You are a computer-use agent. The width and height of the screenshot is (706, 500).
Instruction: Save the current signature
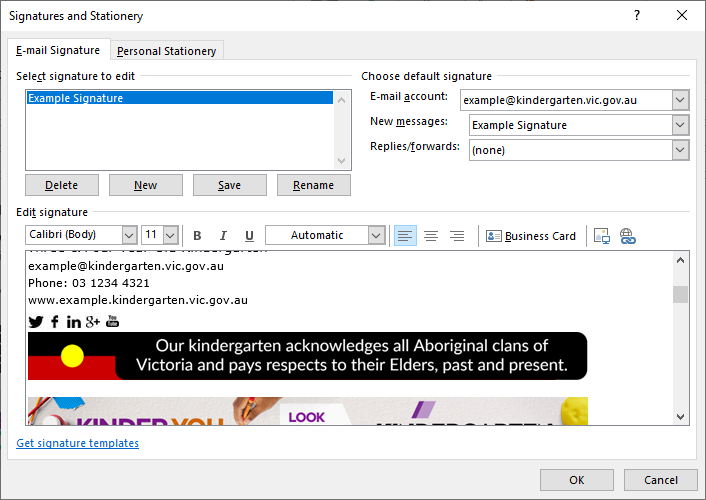tap(230, 185)
